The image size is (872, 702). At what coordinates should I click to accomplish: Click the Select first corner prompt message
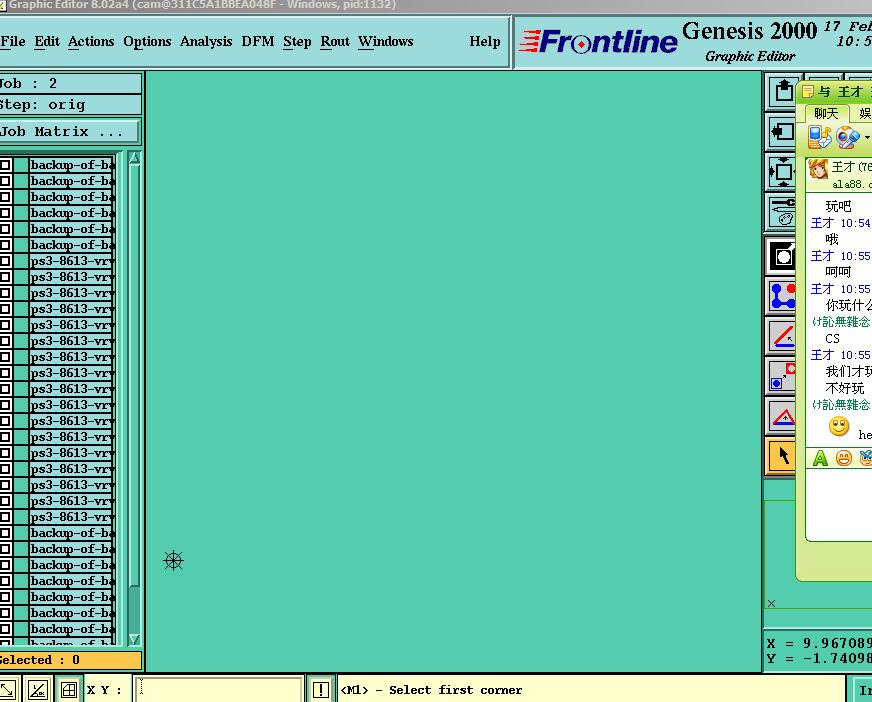(432, 690)
